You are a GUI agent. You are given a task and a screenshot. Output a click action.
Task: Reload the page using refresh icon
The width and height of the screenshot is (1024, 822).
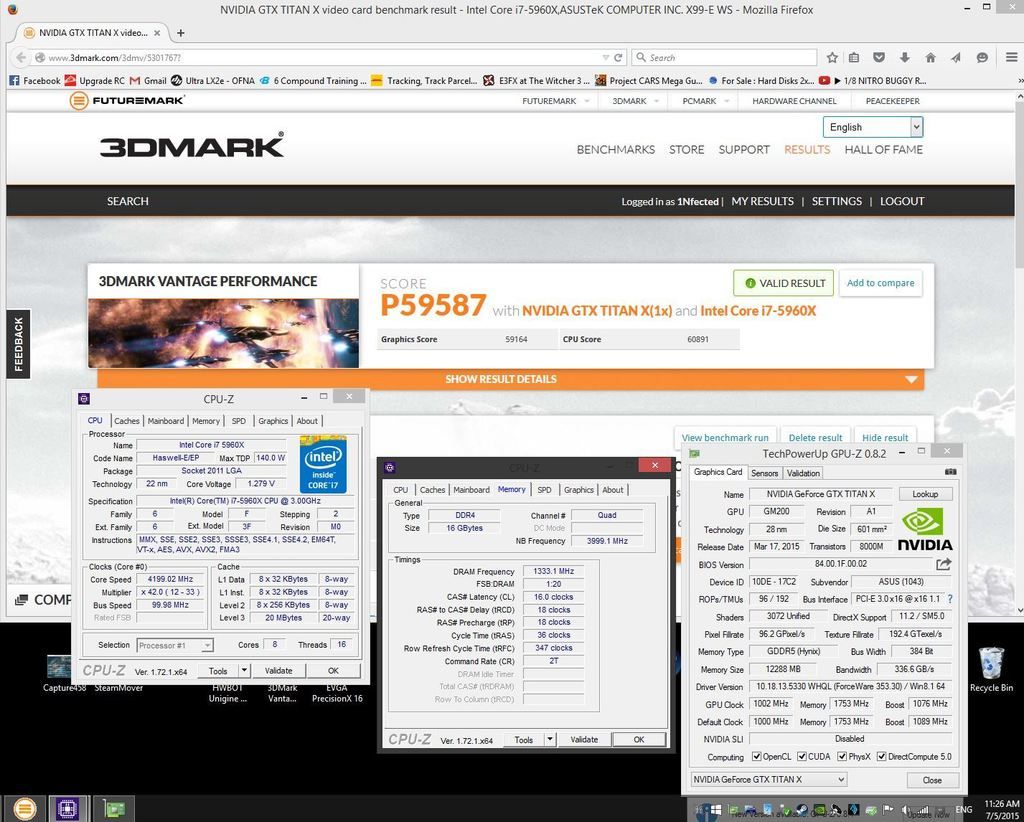[x=618, y=57]
